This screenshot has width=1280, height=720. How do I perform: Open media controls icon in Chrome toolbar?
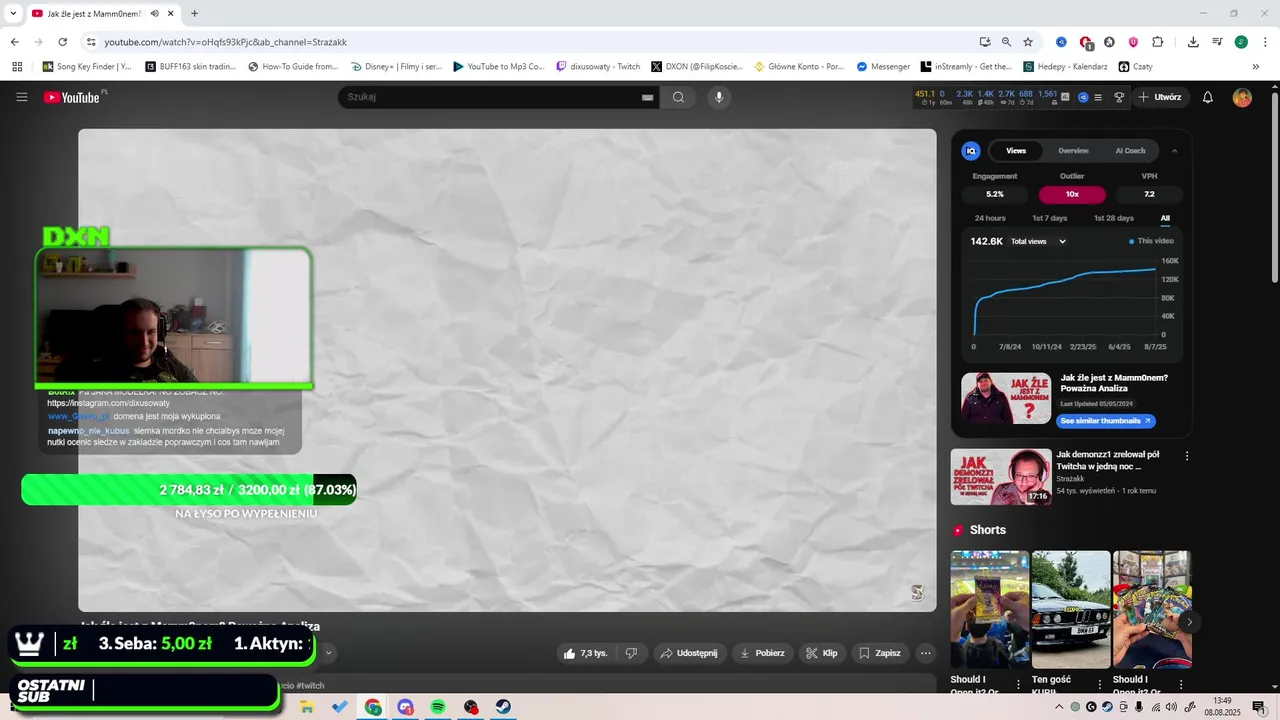[1217, 42]
